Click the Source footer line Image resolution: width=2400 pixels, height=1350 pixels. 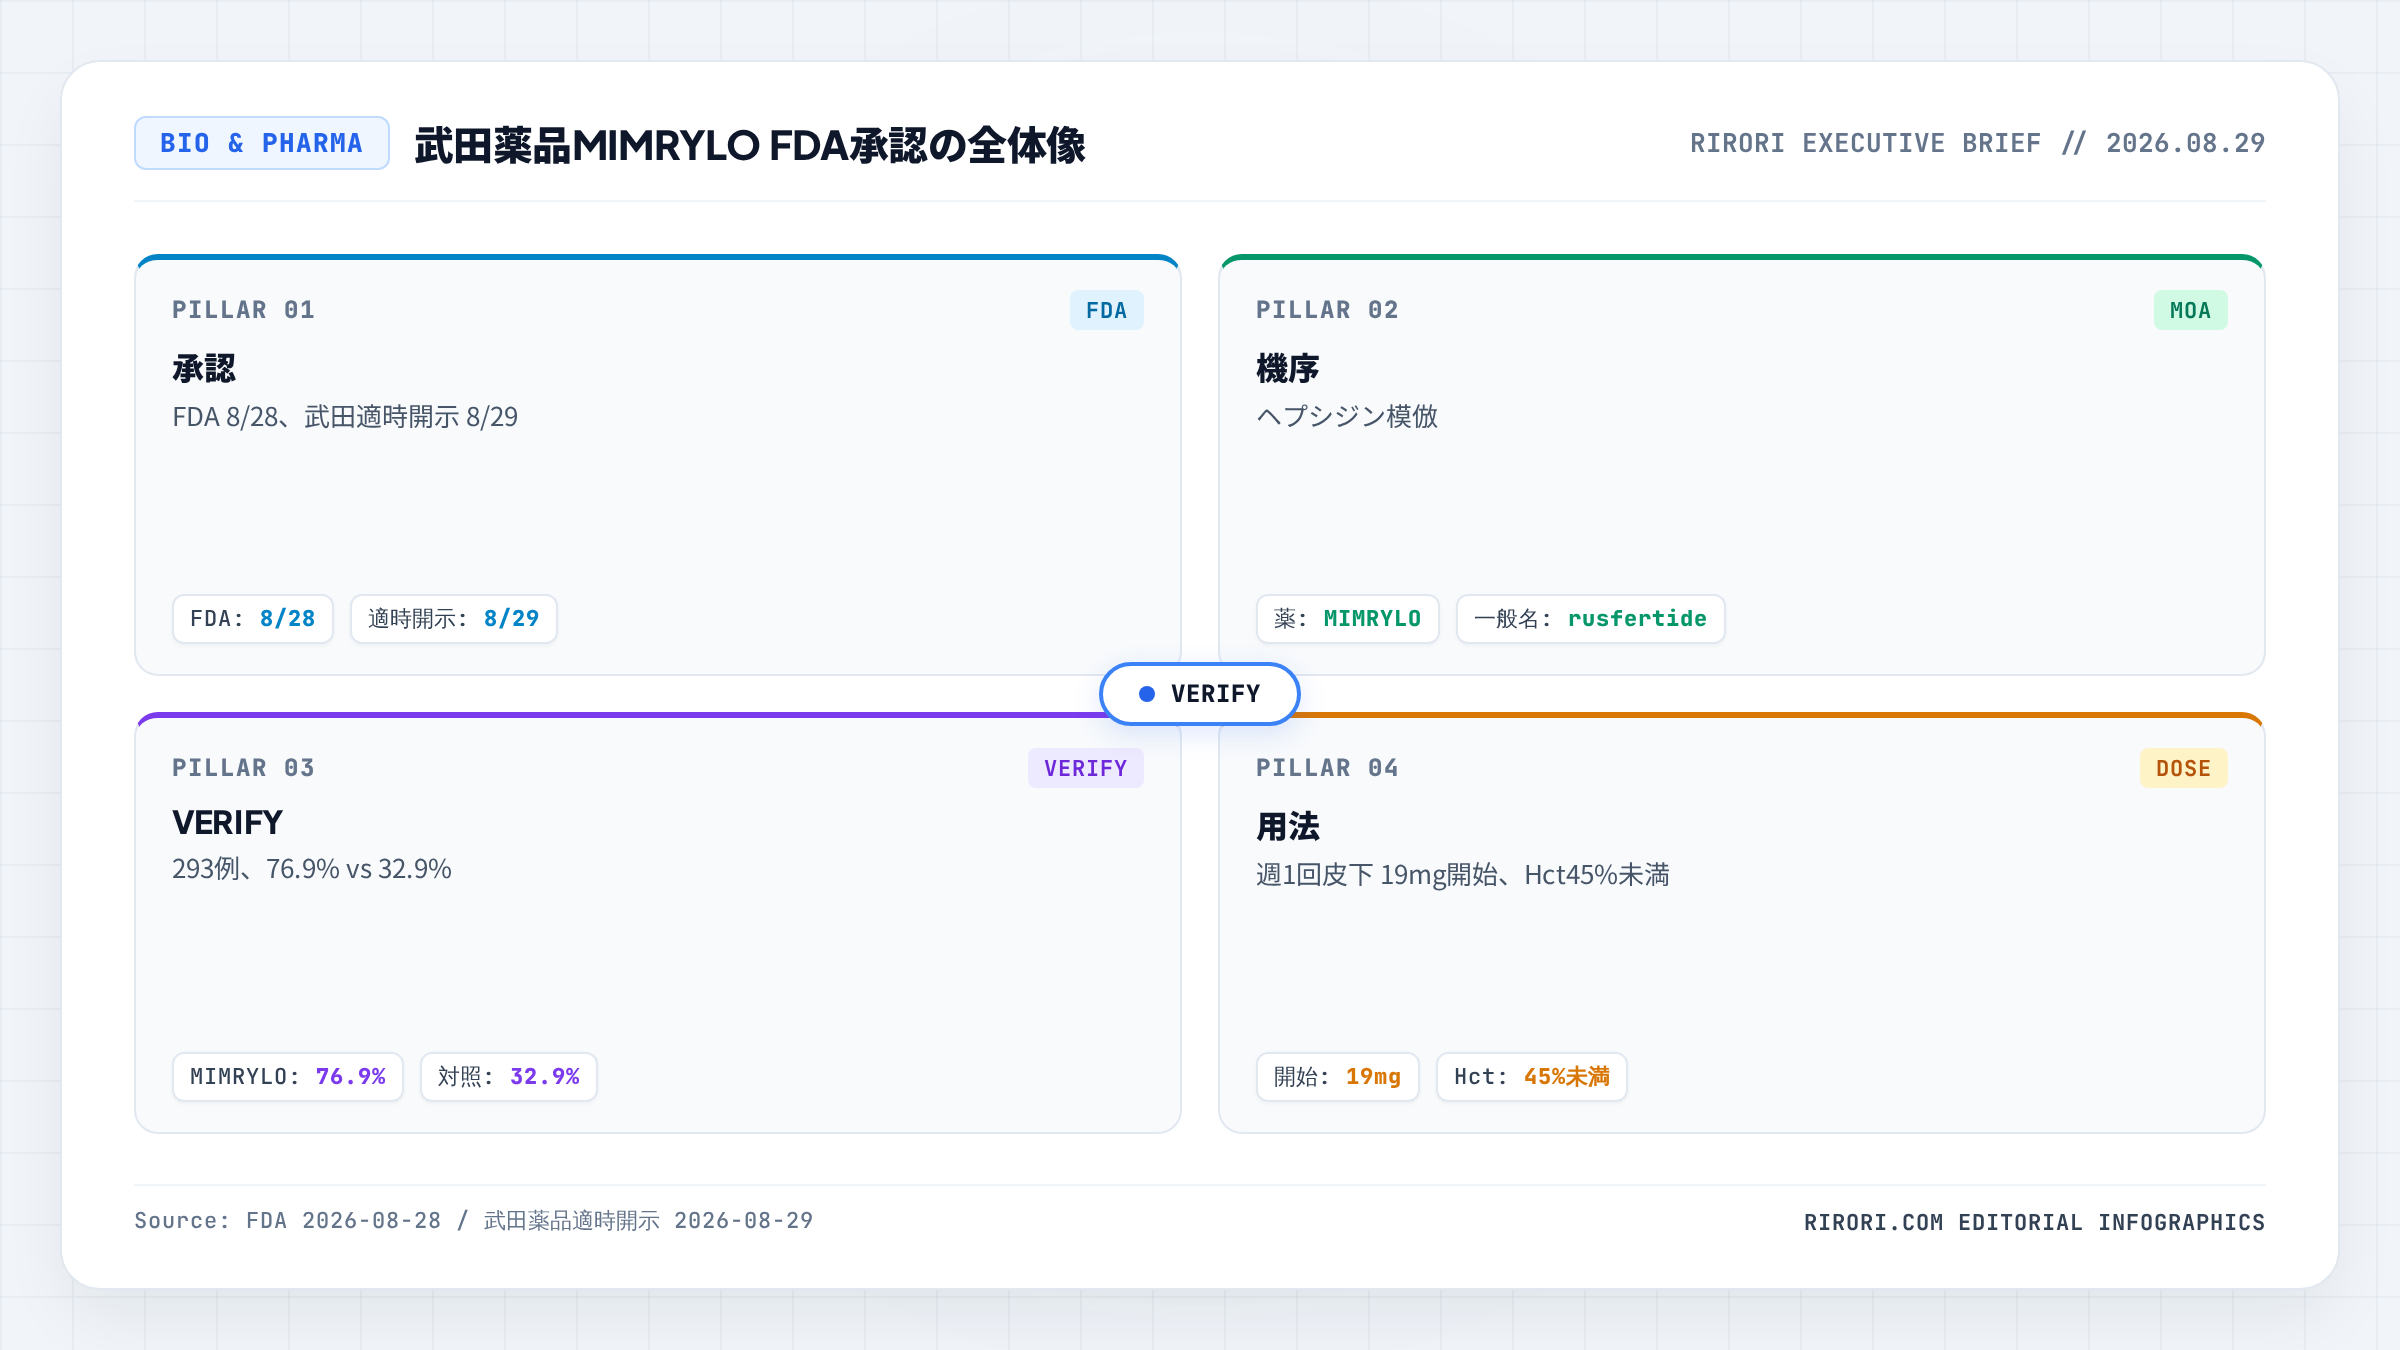474,1221
